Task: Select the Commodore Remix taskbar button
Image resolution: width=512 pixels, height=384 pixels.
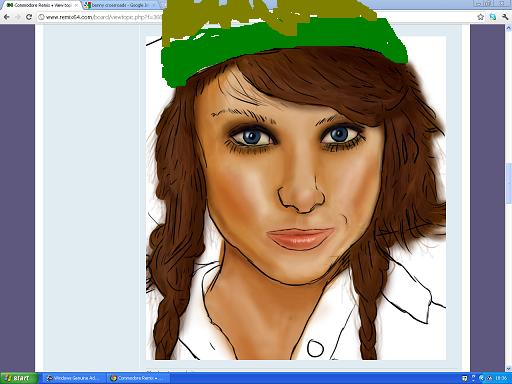Action: (x=137, y=378)
